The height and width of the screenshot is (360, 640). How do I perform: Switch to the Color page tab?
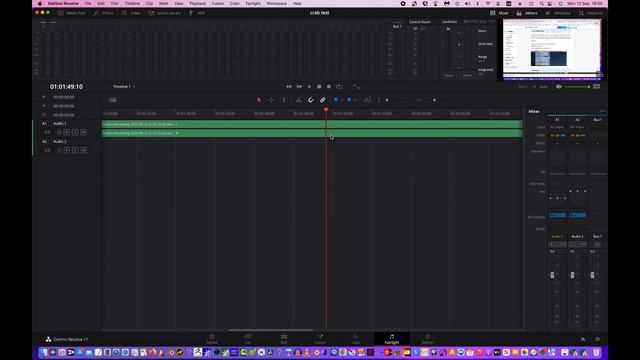(356, 339)
